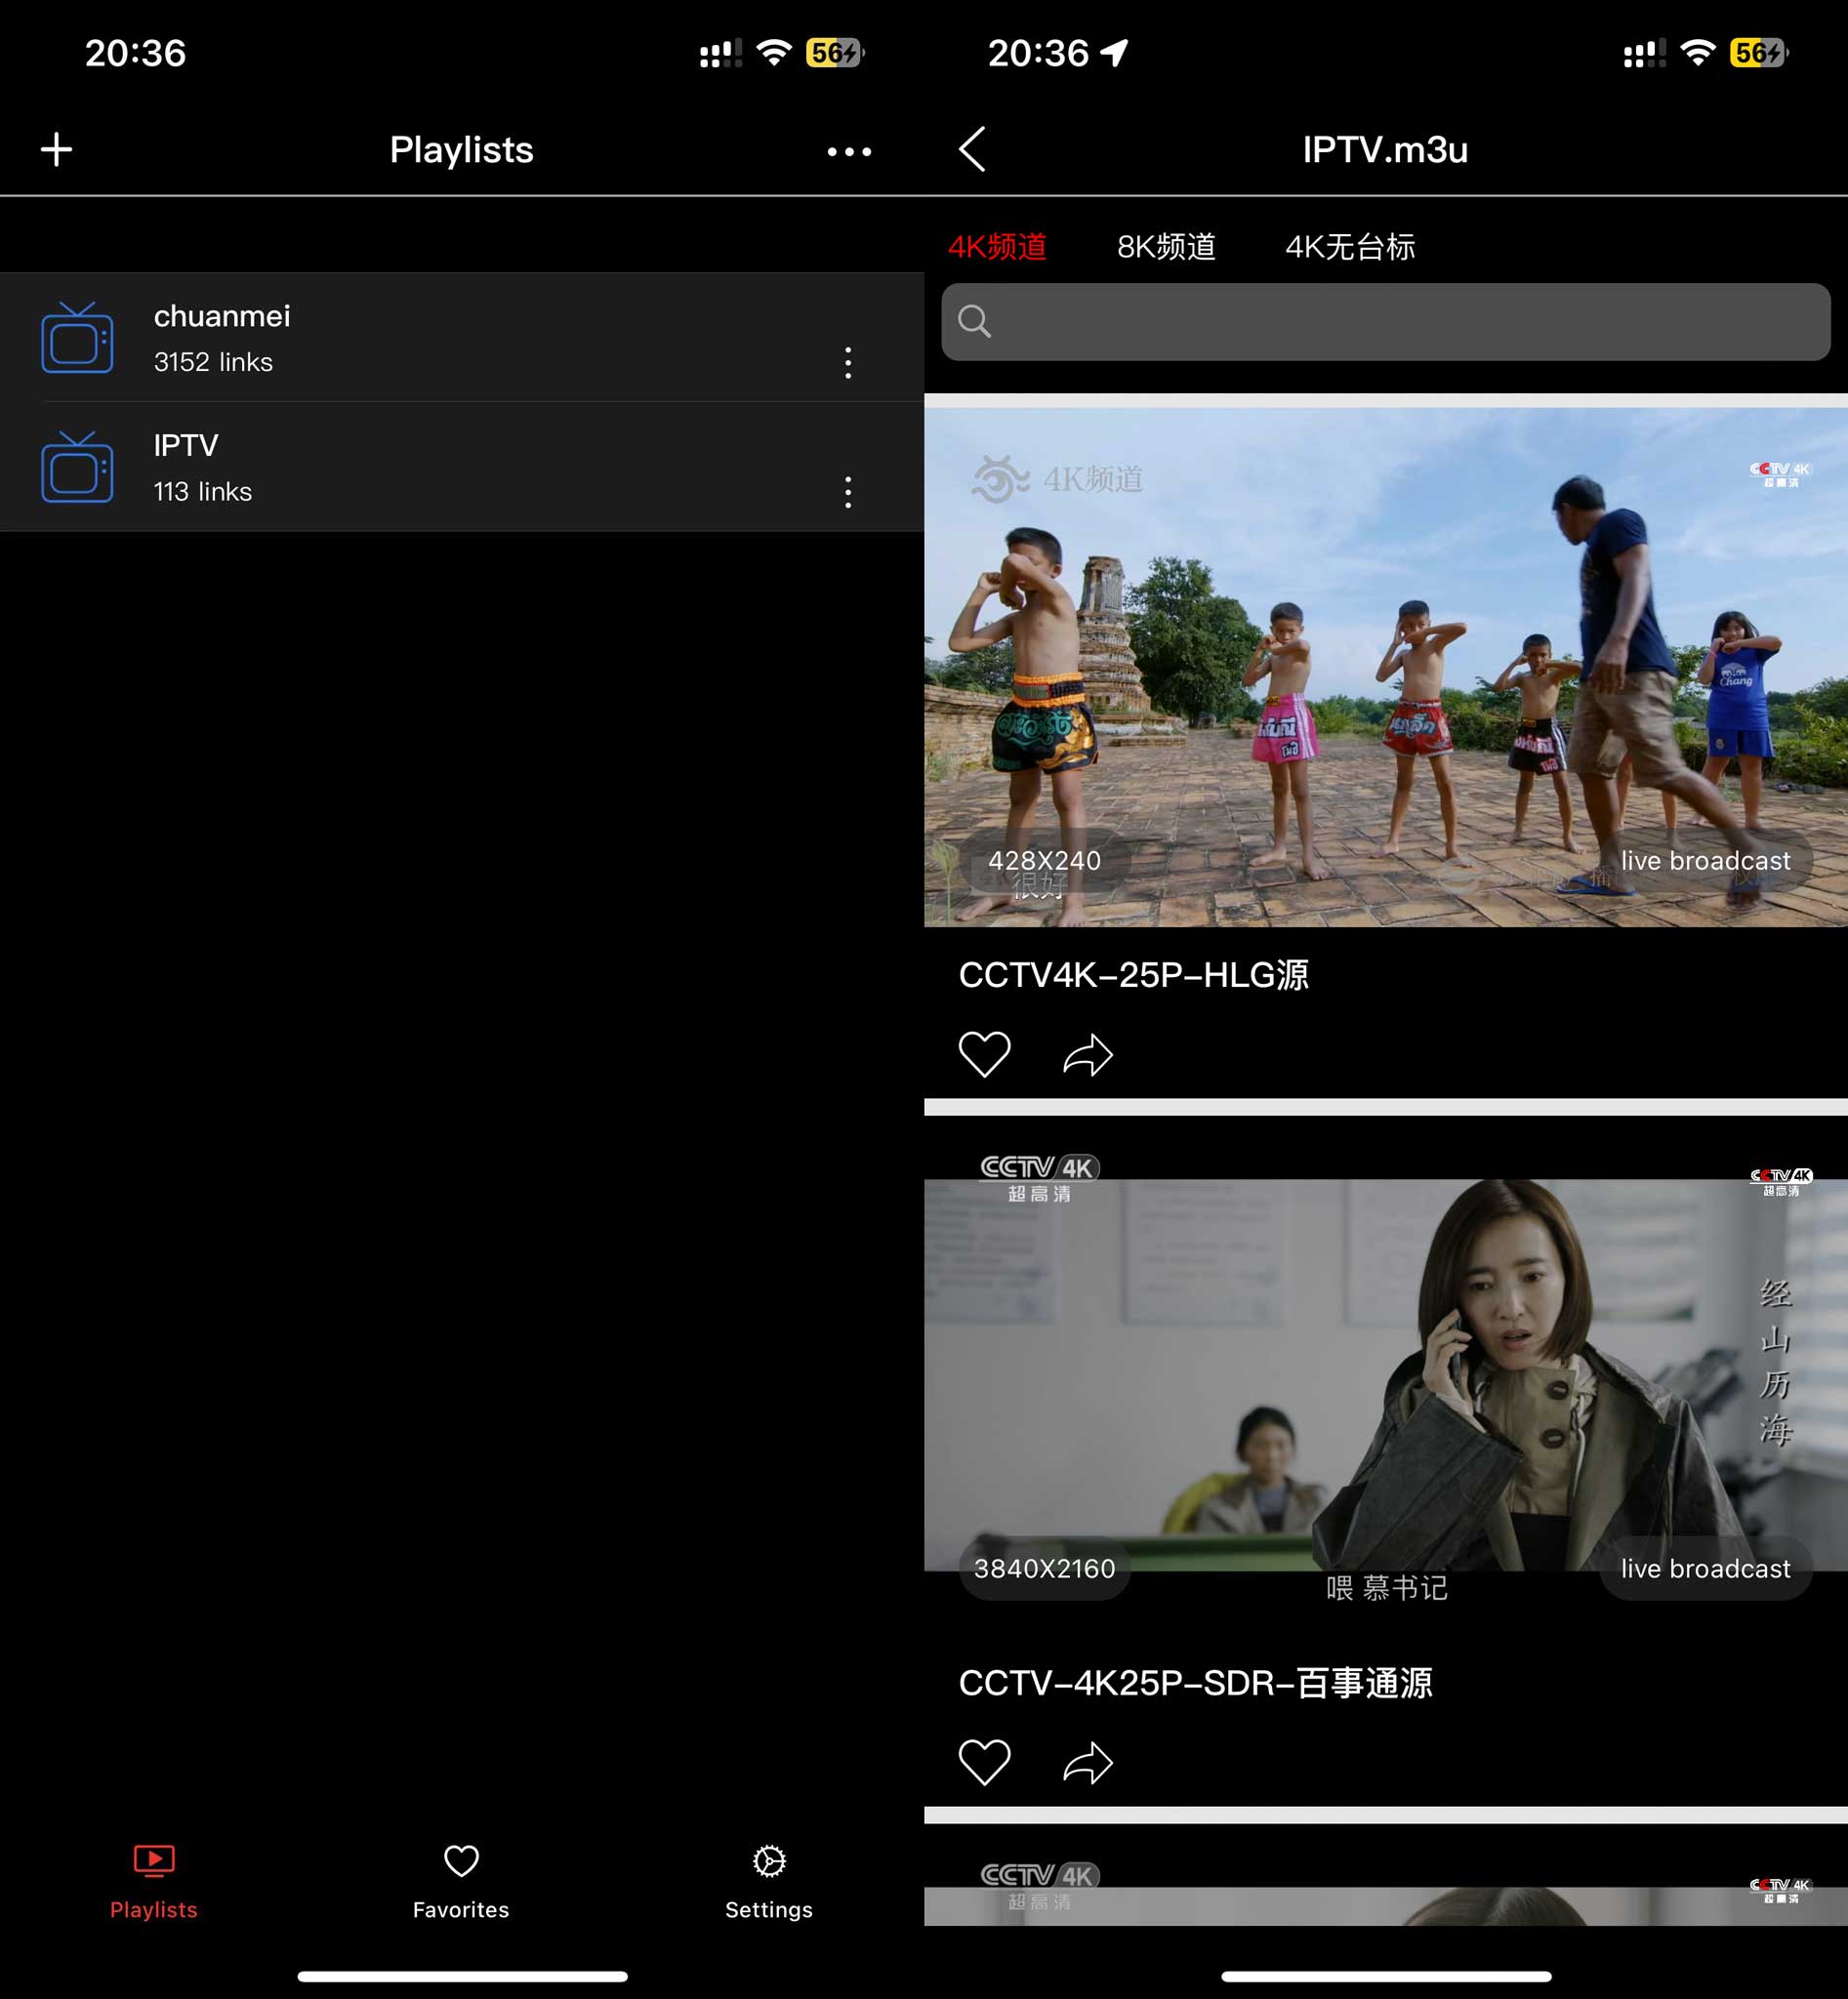Open the Playlists overflow menu

[848, 149]
